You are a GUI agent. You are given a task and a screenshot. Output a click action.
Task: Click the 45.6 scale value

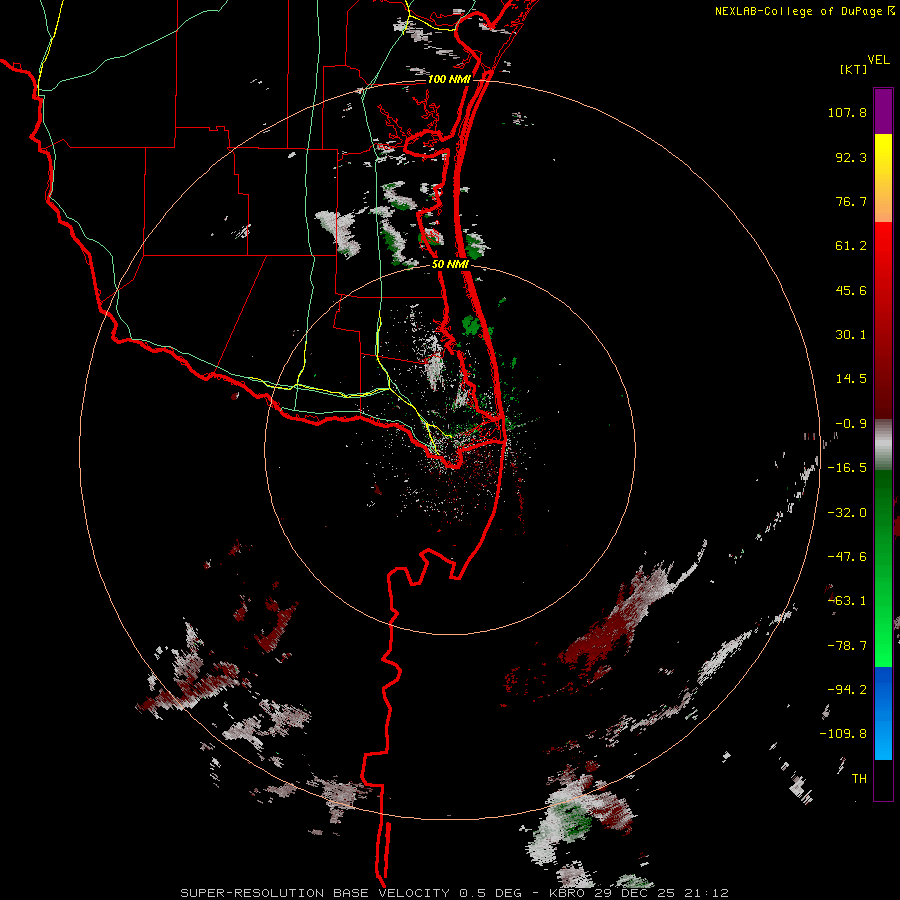[851, 290]
